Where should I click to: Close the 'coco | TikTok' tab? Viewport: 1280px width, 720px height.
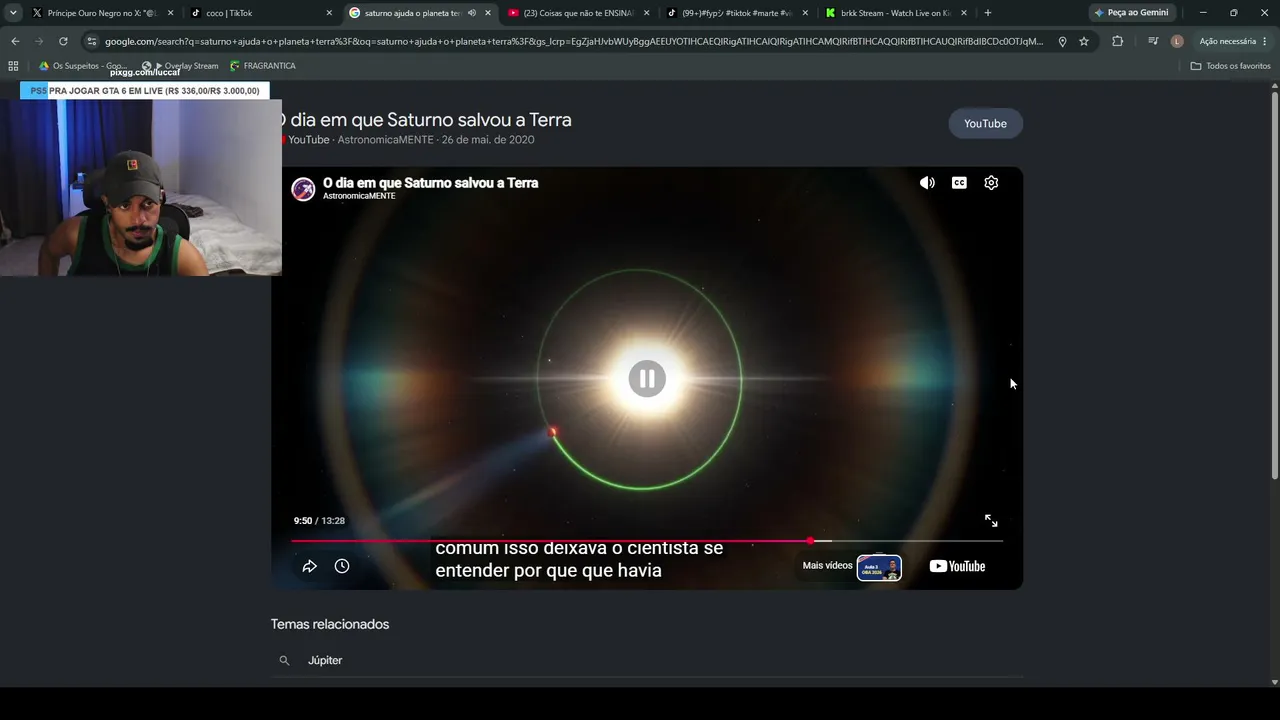[x=329, y=13]
